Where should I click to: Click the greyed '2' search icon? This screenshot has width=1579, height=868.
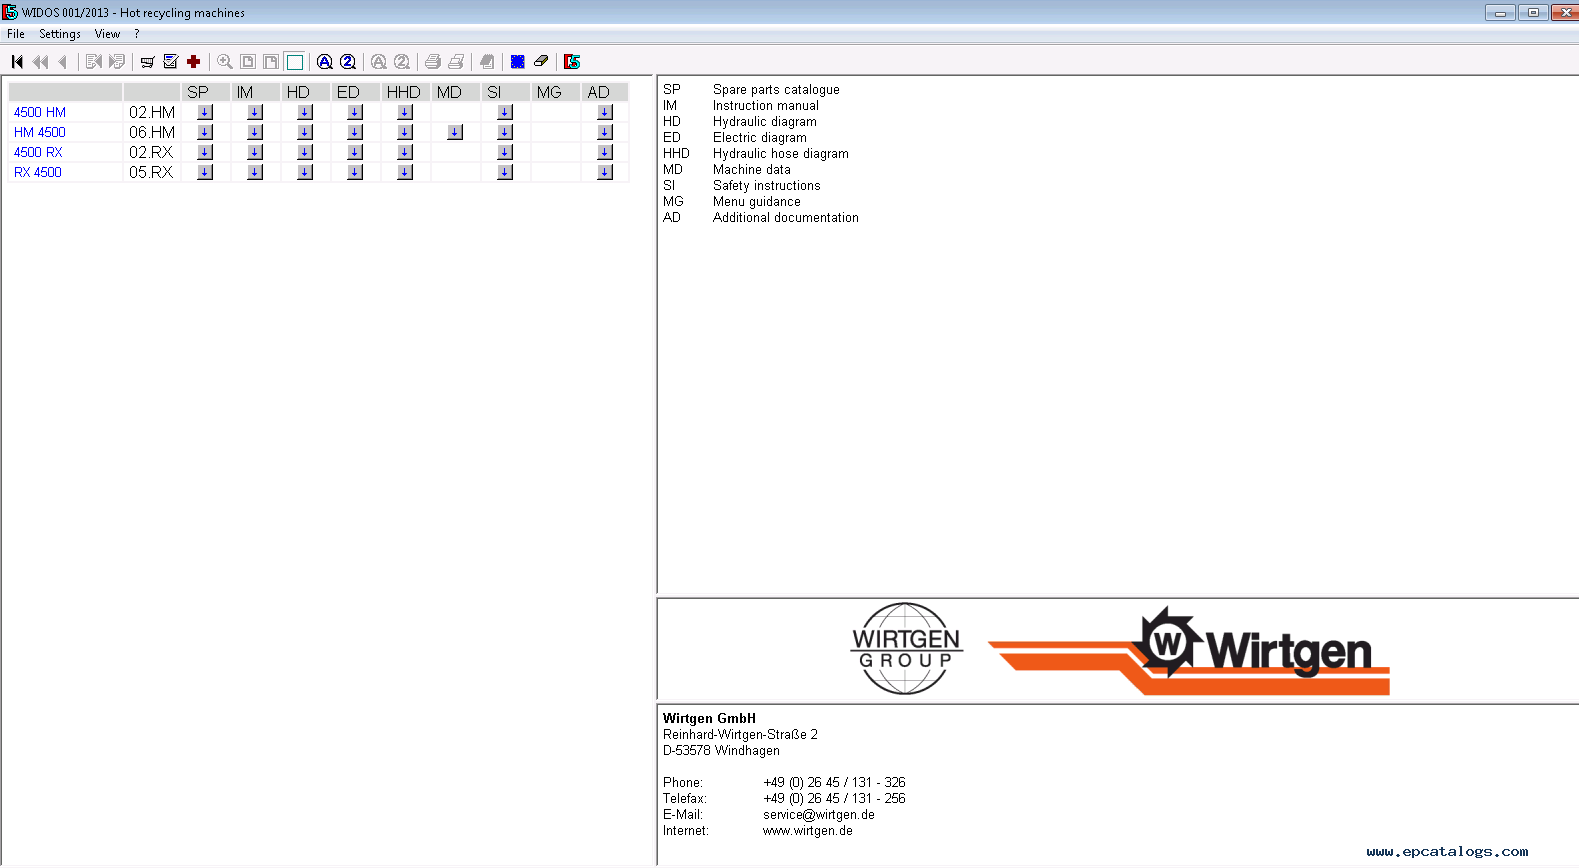pos(402,62)
